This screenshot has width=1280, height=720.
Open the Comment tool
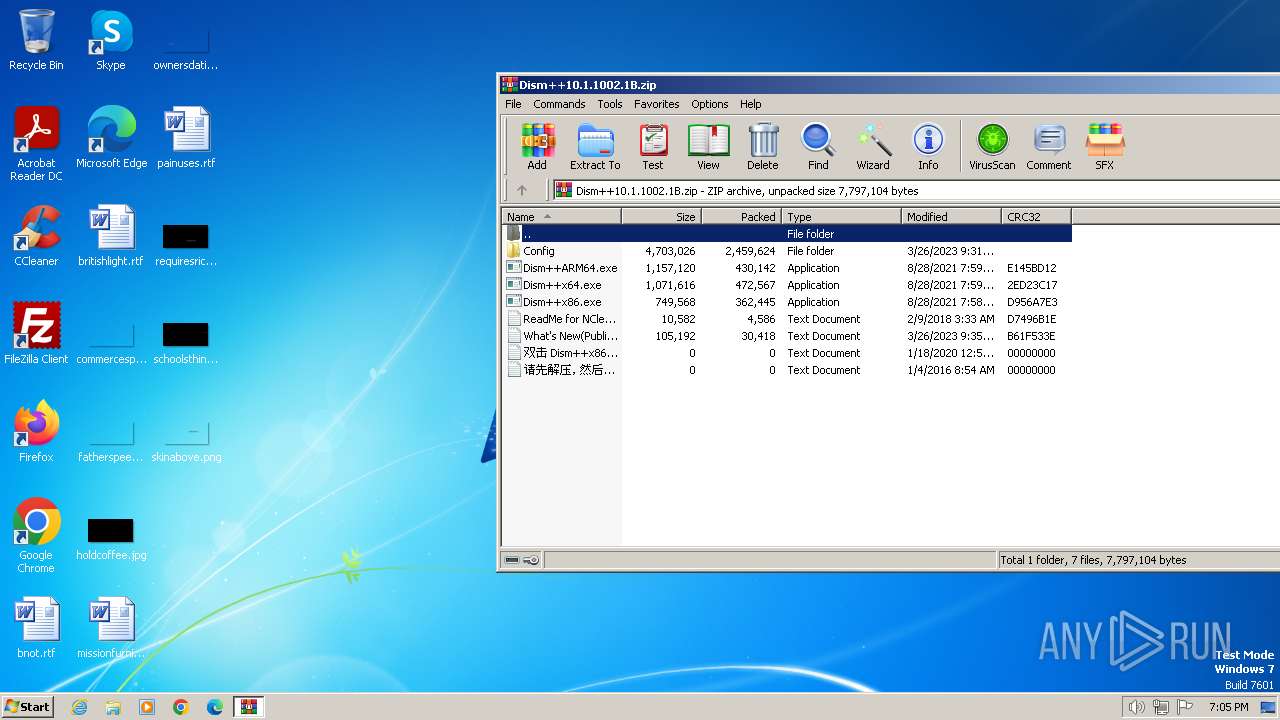pos(1048,146)
